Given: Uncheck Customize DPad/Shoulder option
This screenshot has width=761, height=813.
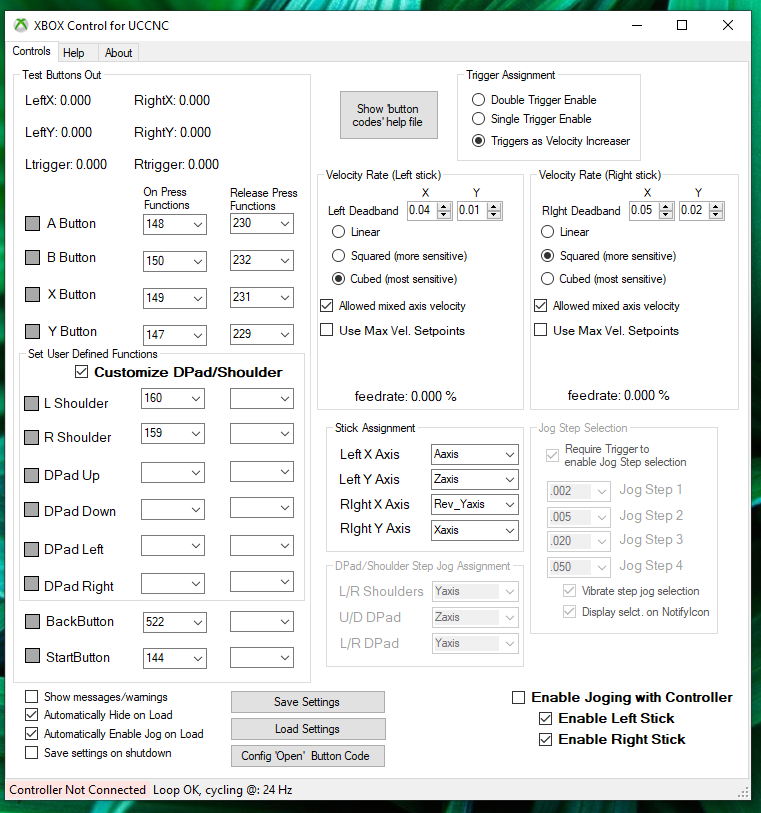Looking at the screenshot, I should point(82,372).
